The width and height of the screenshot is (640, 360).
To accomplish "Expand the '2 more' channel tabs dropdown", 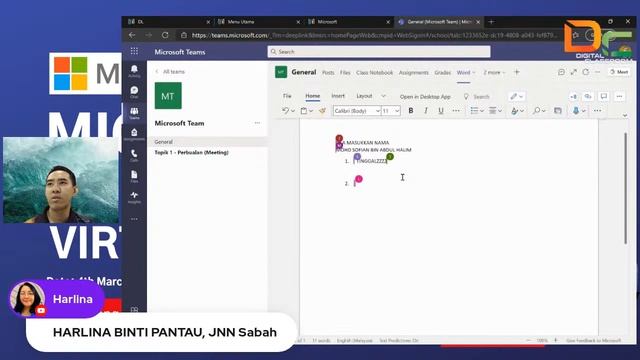I will (x=494, y=72).
